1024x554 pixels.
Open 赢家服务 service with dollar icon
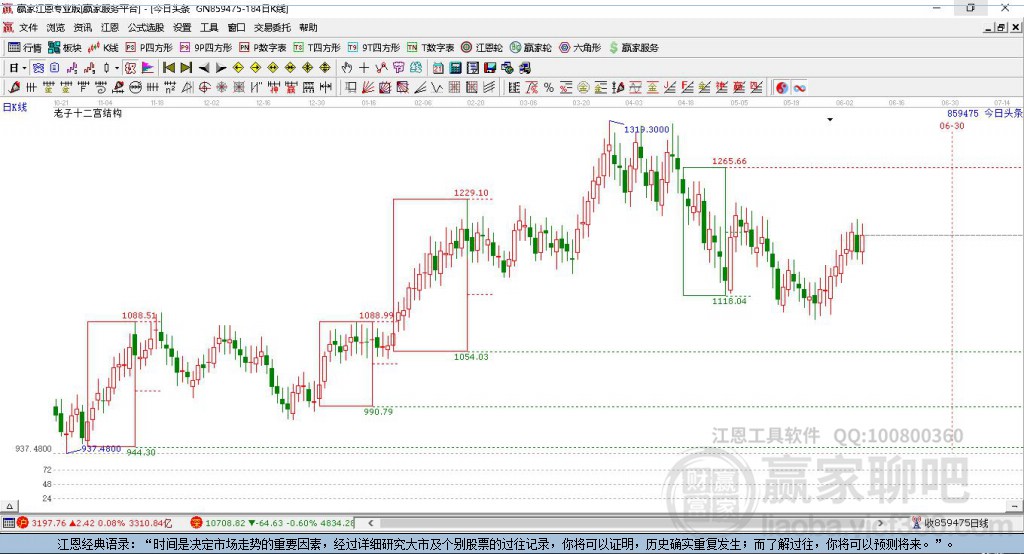pos(634,48)
